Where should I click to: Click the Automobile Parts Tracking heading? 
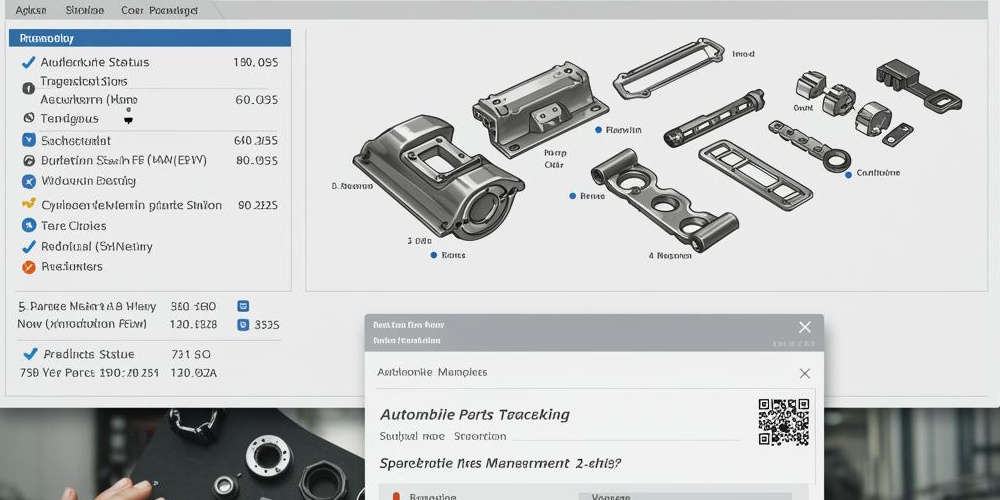475,414
